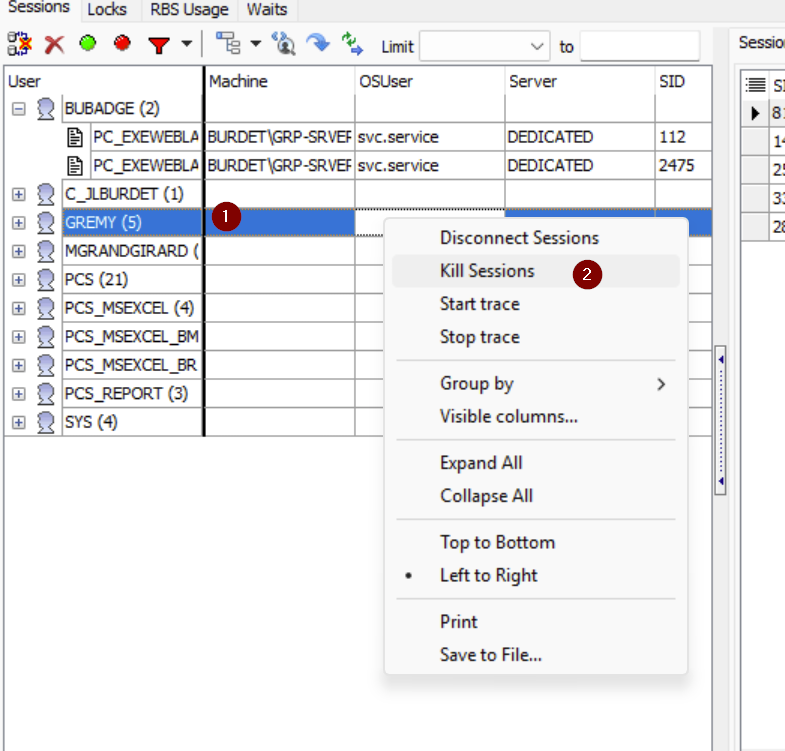Expand the SYS (4) group
The image size is (785, 751).
coord(19,423)
